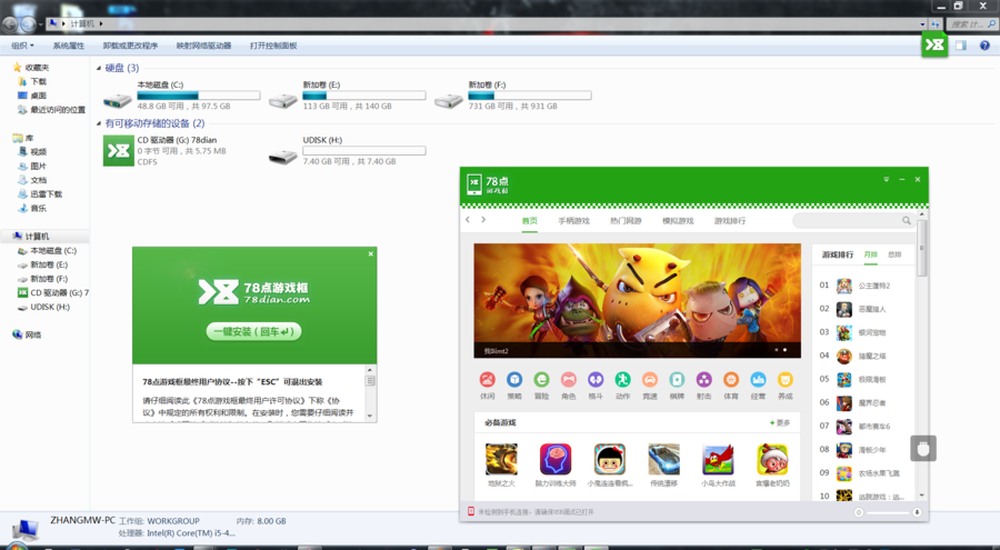Click the phone connection status icon
Screen dimensions: 1000x550
coord(471,512)
